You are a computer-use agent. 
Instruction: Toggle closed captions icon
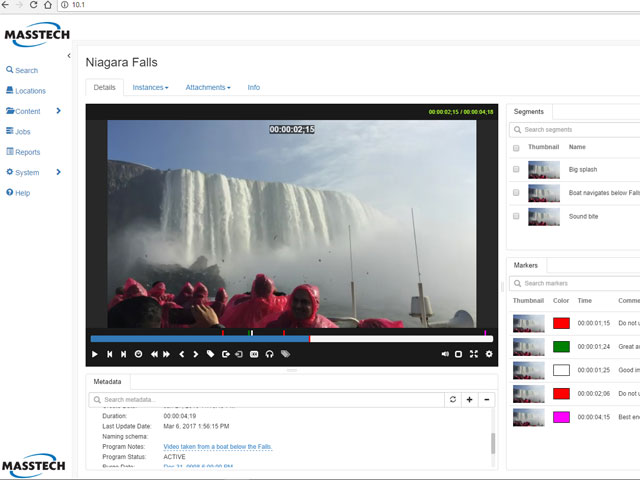pos(254,354)
